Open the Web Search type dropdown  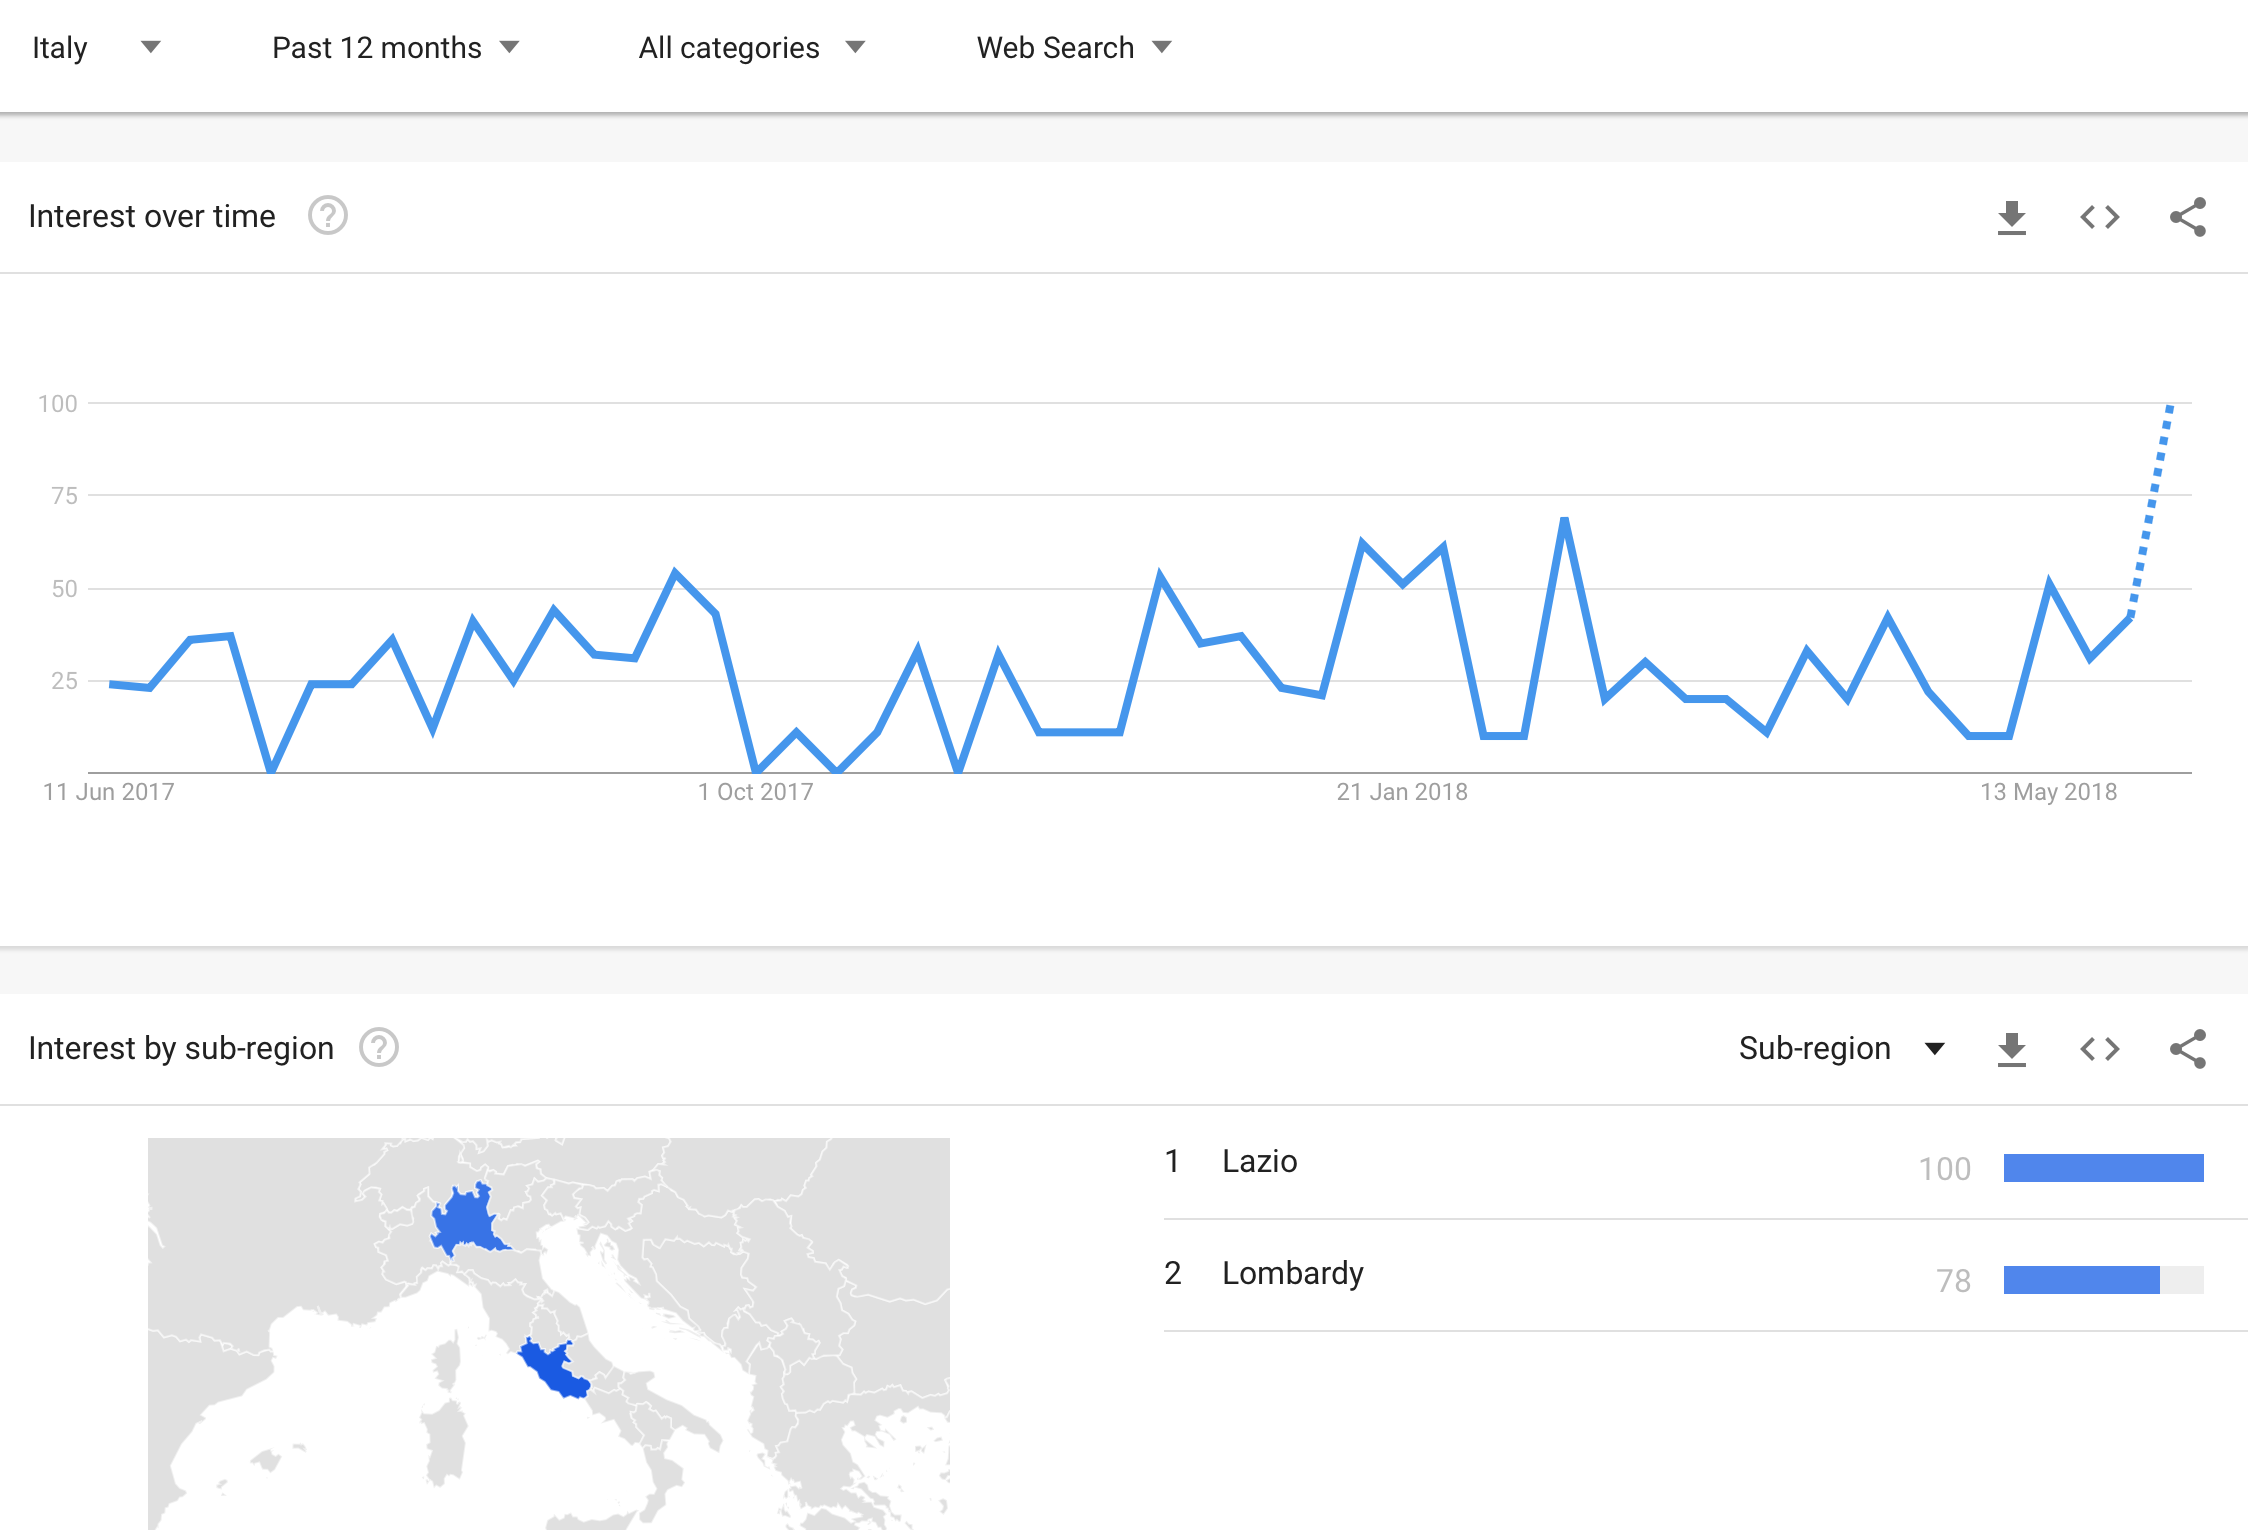coord(1073,47)
